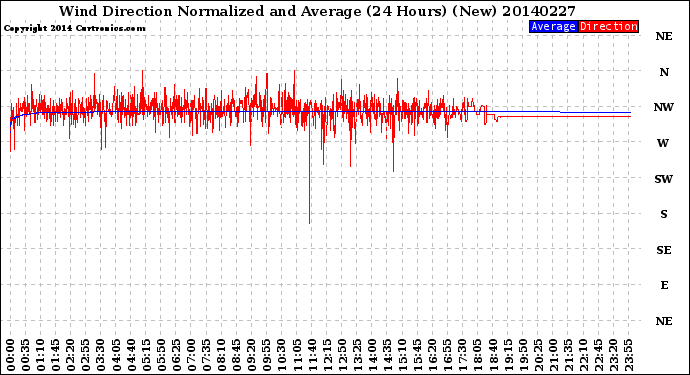Click the 21:35 time axis label
The width and height of the screenshot is (690, 375).
pyautogui.click(x=568, y=355)
